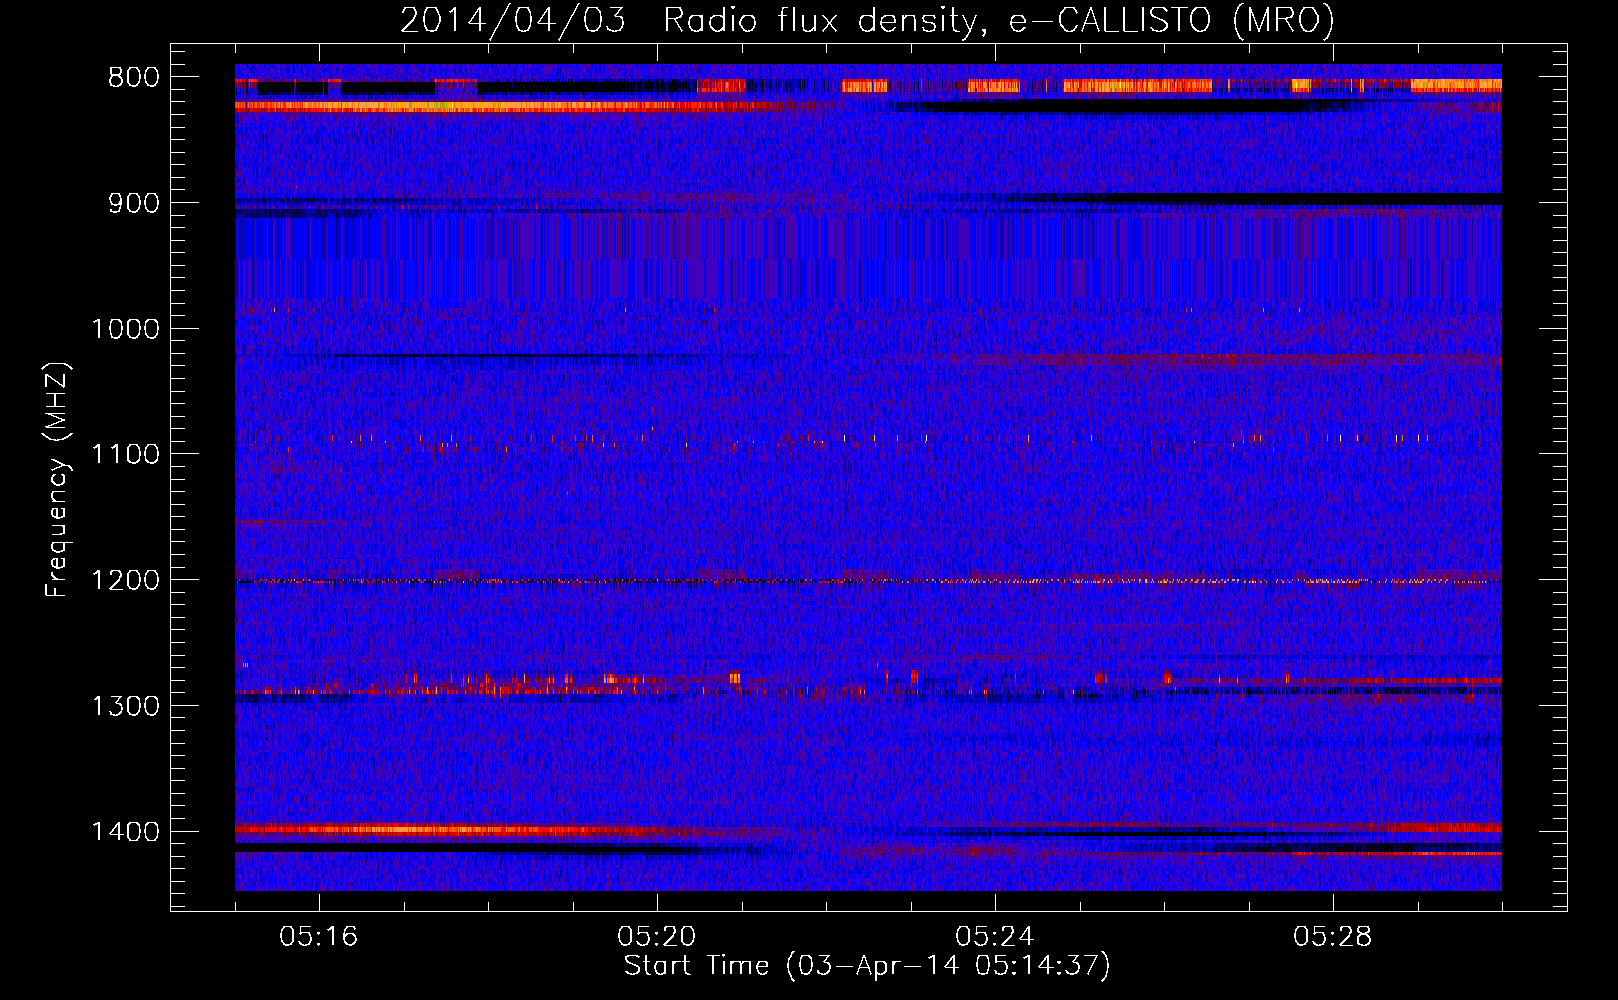Select the 1000 frequency tick label
The height and width of the screenshot is (1000, 1618).
click(x=125, y=329)
